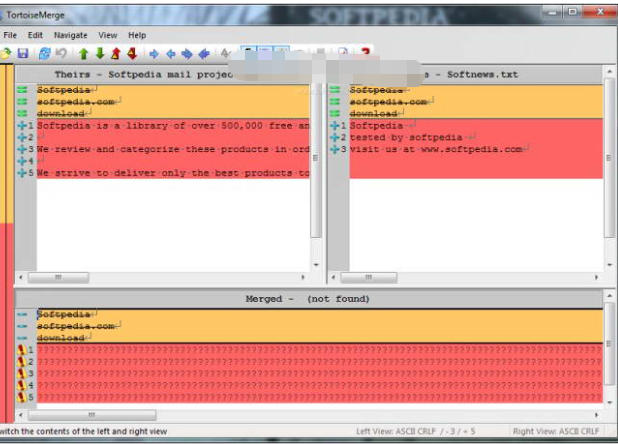Click the 'Merged - (not found)' pane header
618x444 pixels.
tap(307, 299)
